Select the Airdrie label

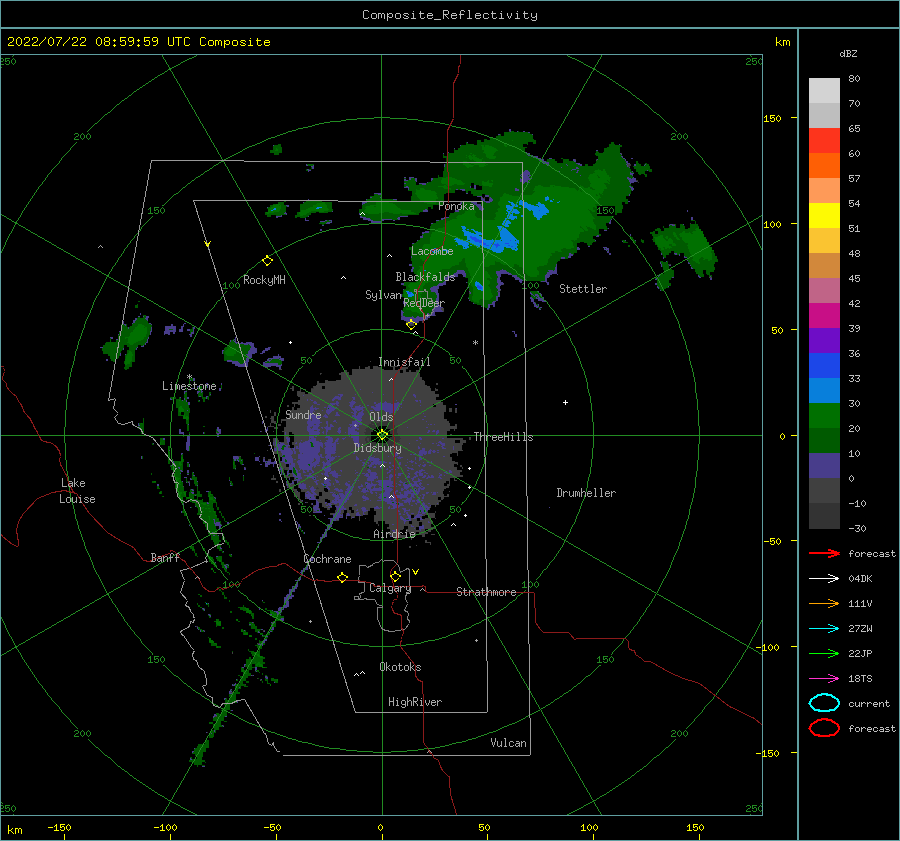[x=394, y=534]
